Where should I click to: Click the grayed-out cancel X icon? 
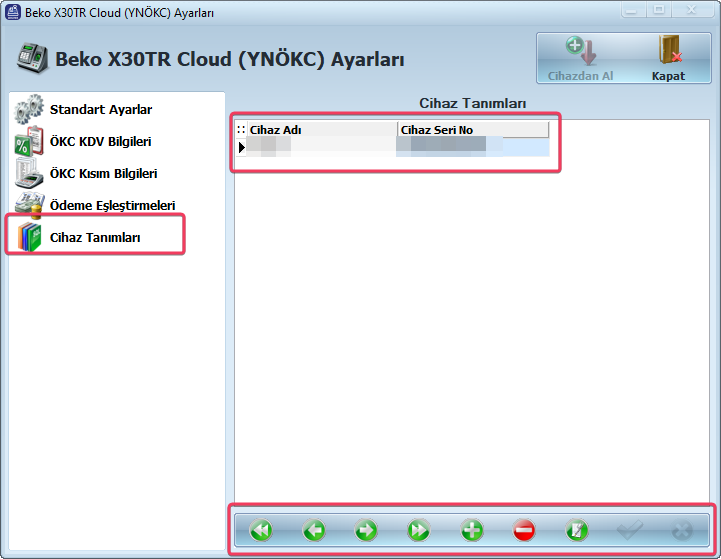click(x=682, y=530)
